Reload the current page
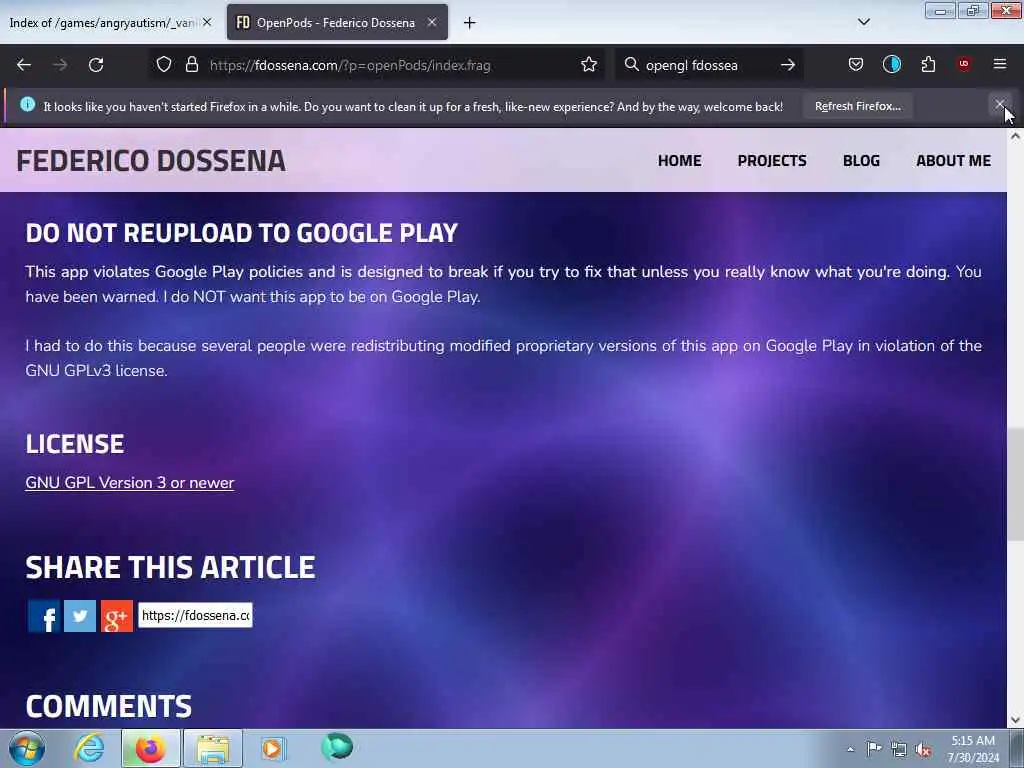 coord(96,65)
